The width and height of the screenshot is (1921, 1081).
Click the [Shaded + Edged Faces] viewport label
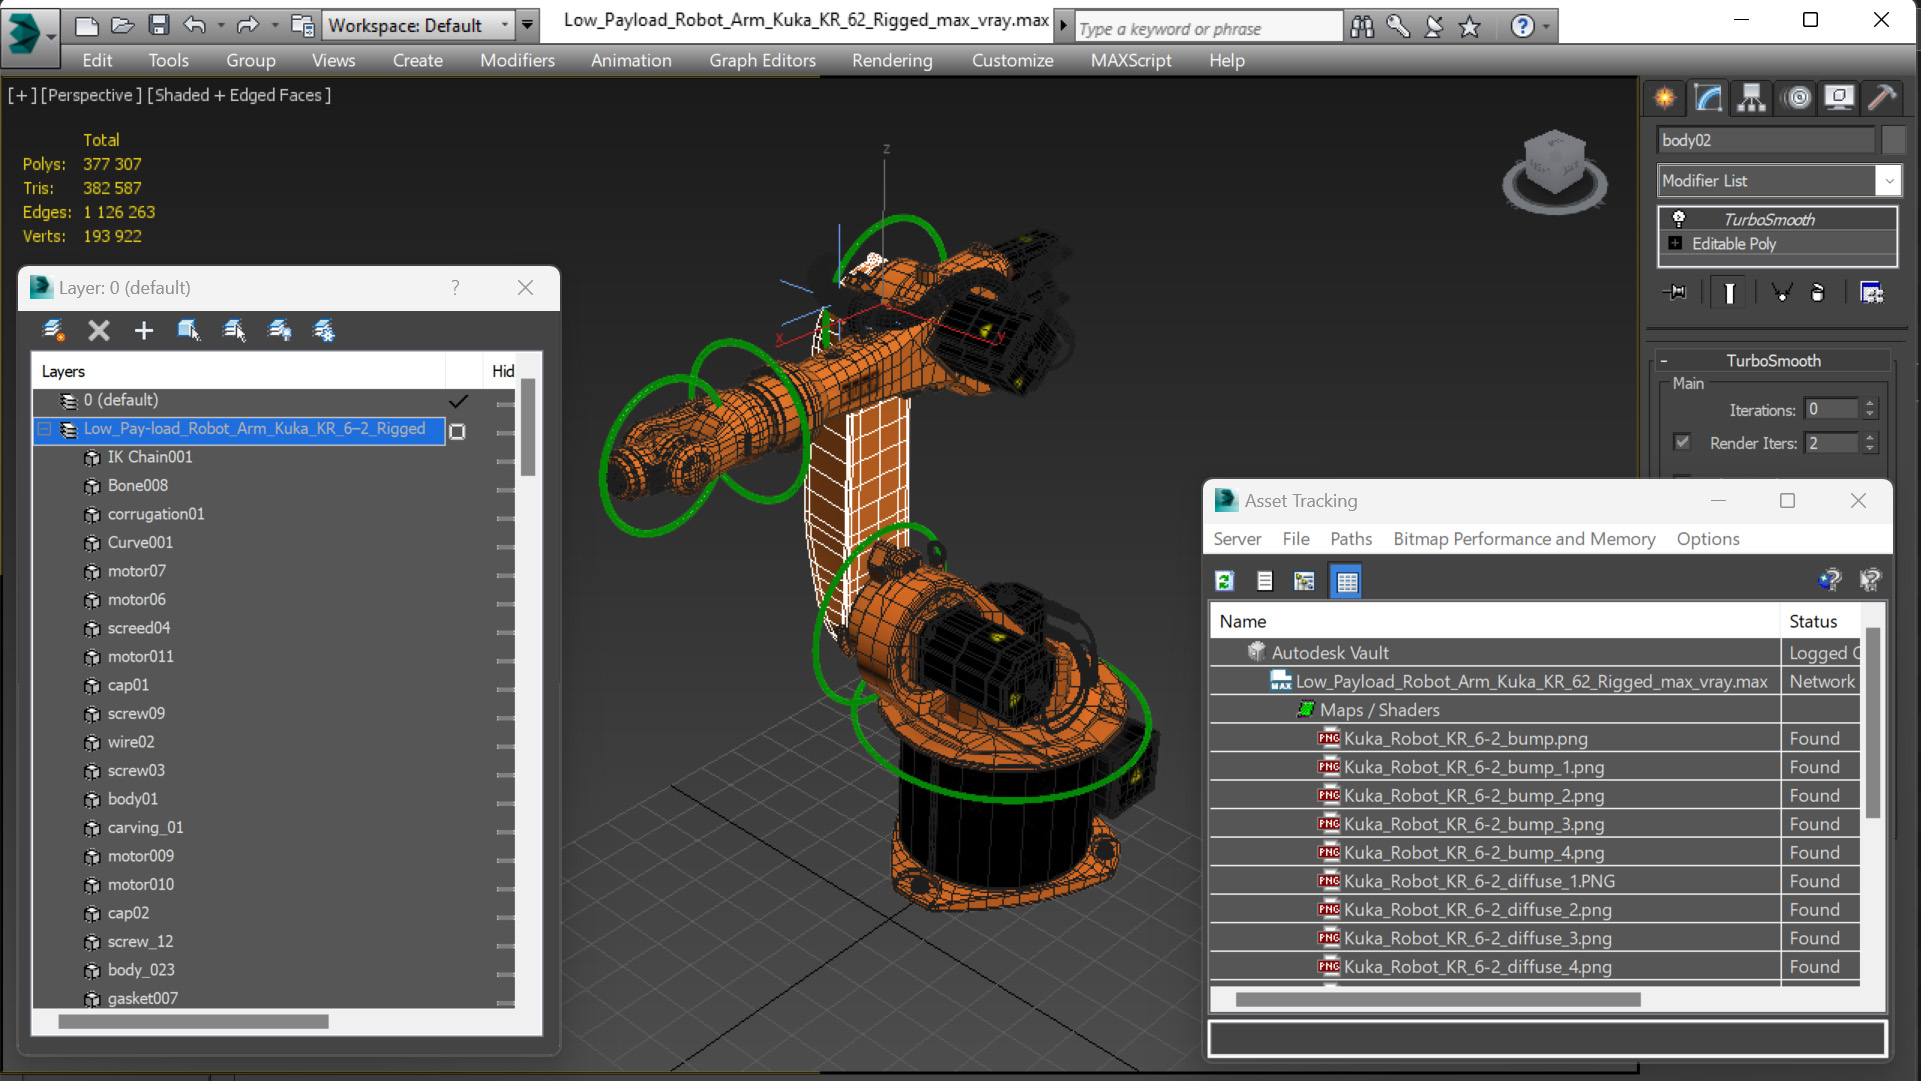click(x=239, y=95)
